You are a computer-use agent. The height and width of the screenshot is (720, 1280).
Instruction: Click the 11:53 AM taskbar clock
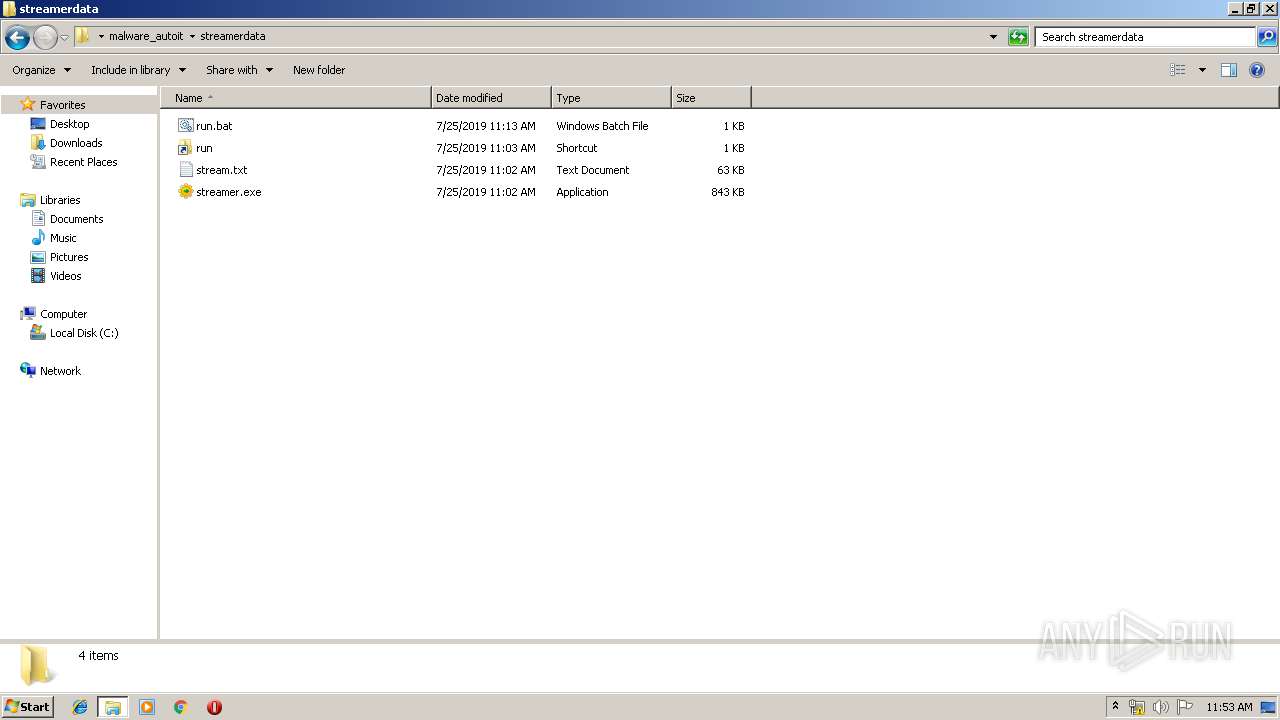1229,707
